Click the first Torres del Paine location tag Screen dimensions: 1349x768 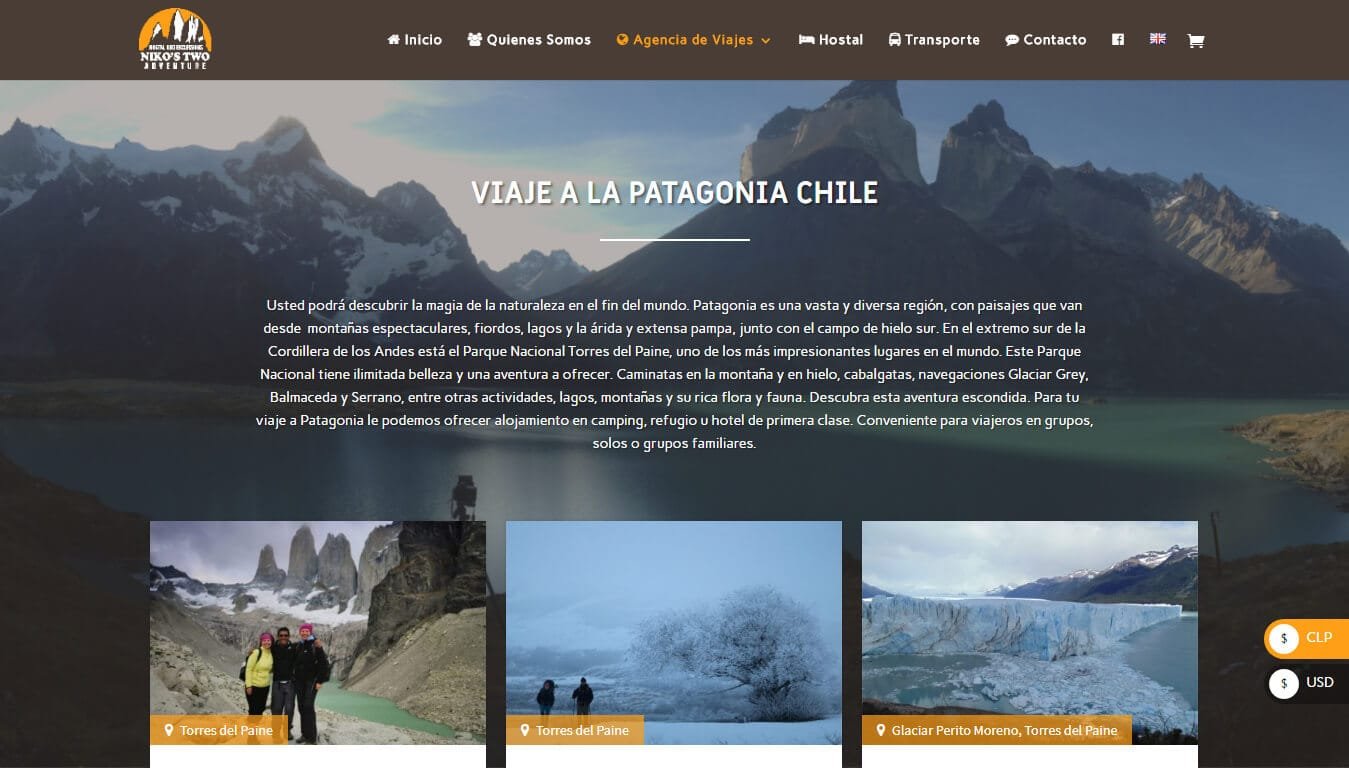pyautogui.click(x=219, y=730)
